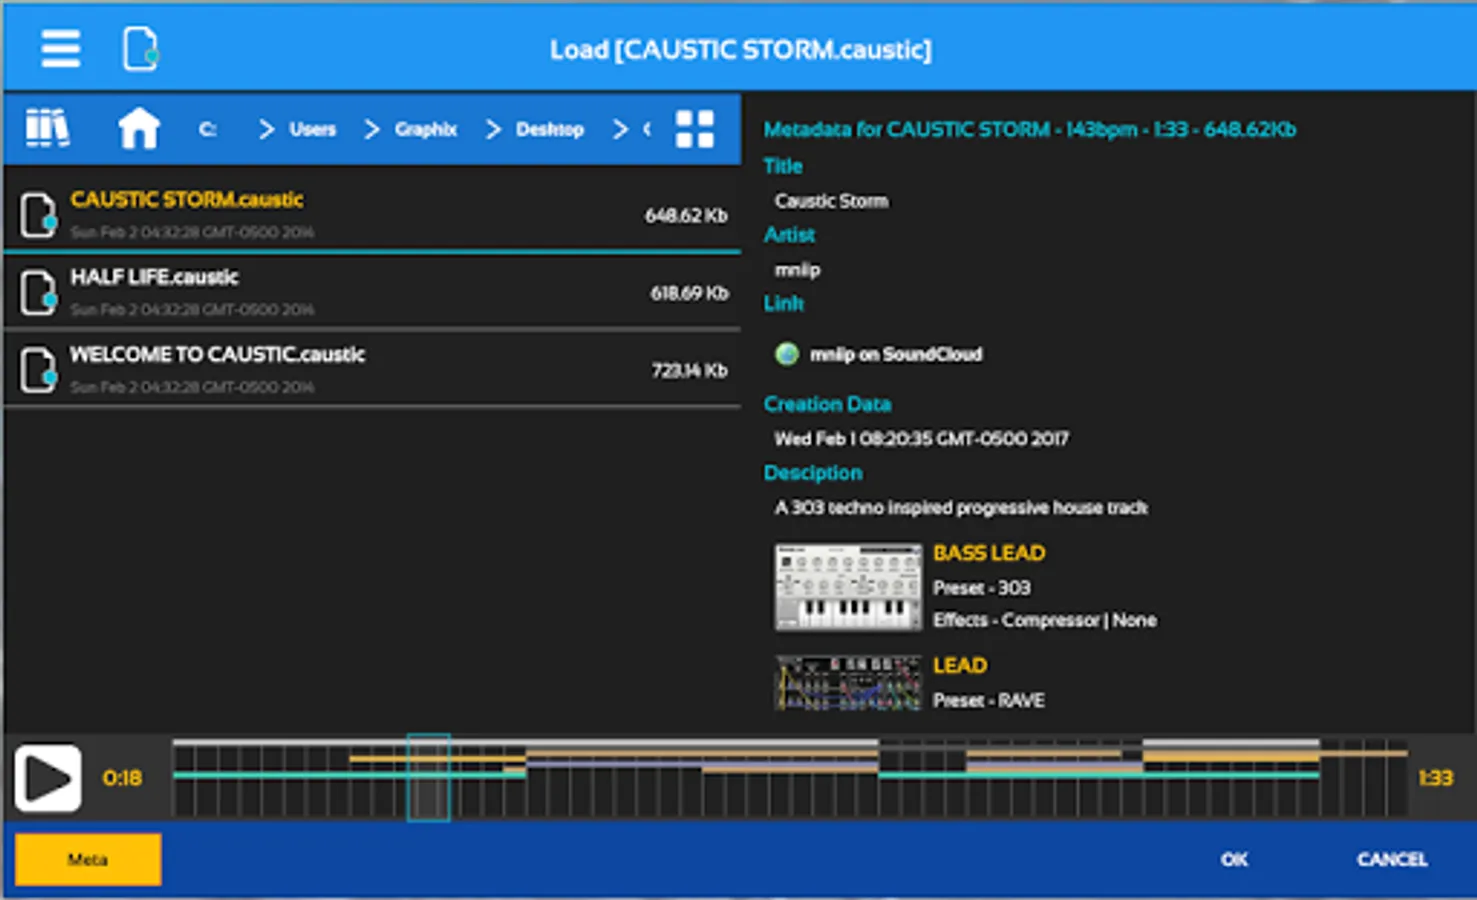The width and height of the screenshot is (1477, 900).
Task: Click the BASS LEAD synth thumbnail
Action: [848, 587]
